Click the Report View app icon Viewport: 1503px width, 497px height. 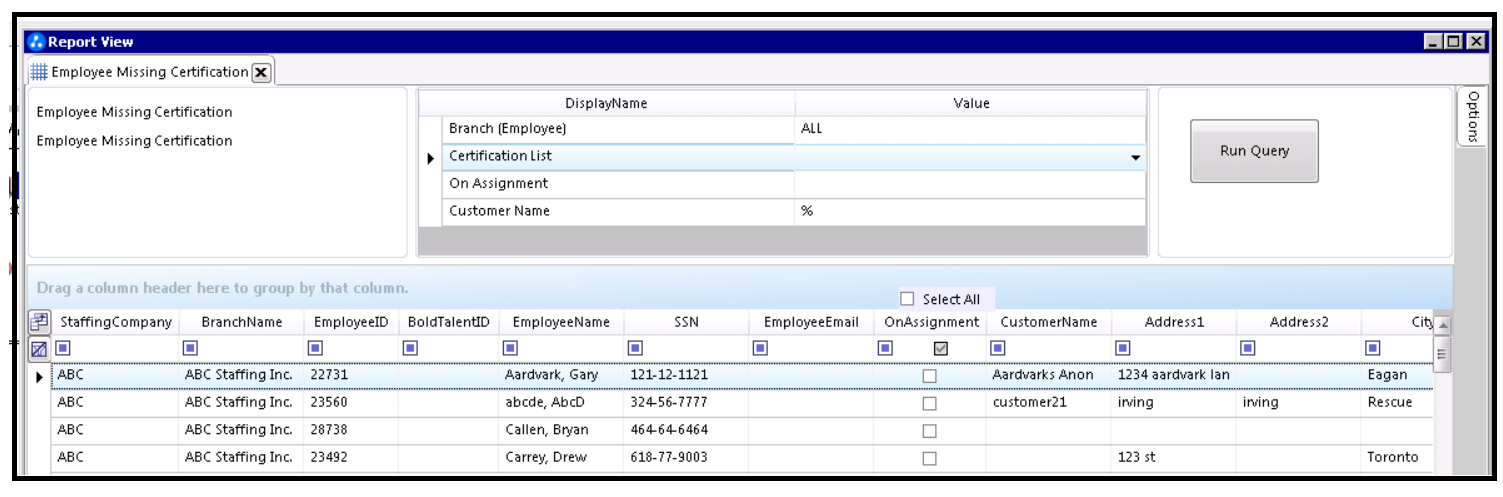coord(37,42)
